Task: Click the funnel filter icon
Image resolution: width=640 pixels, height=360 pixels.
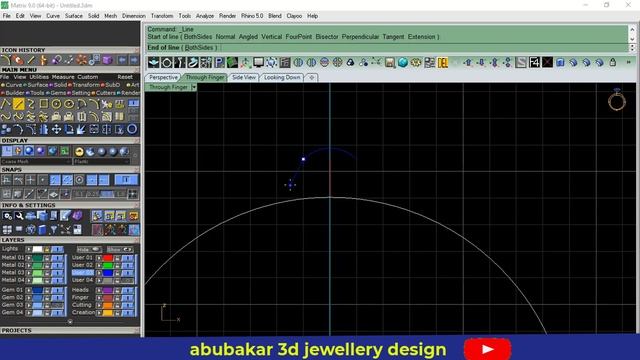Action: tap(53, 229)
